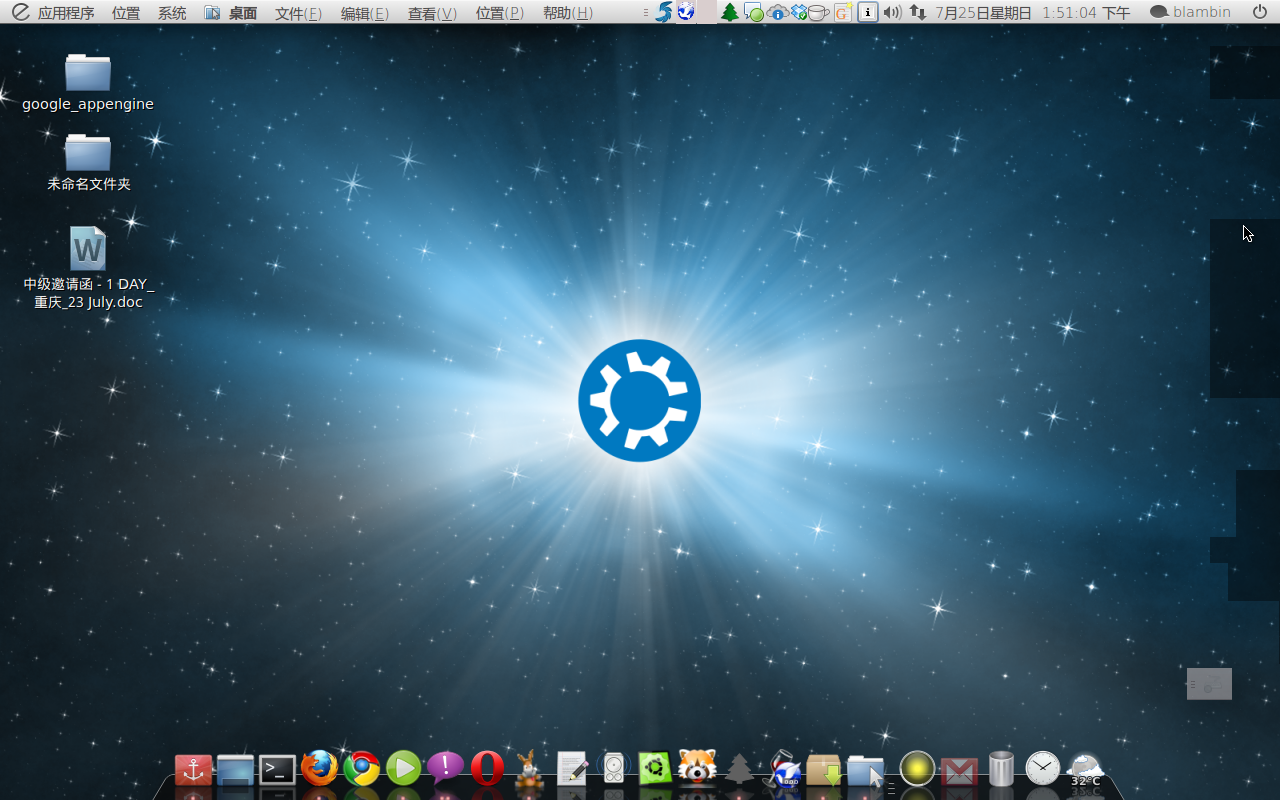The width and height of the screenshot is (1280, 800).
Task: Open the 系统 menu
Action: coord(172,13)
